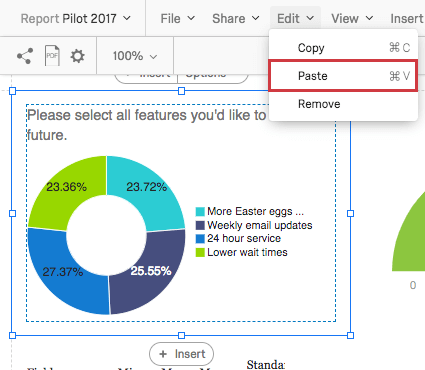
Task: Click the More Easter eggs legend swatch
Action: click(x=200, y=212)
